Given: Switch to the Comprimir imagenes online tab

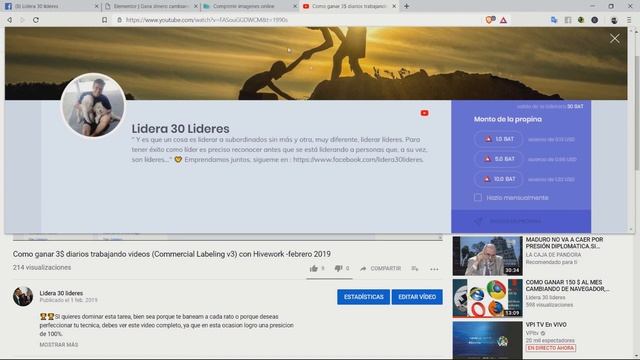Looking at the screenshot, I should pos(249,6).
